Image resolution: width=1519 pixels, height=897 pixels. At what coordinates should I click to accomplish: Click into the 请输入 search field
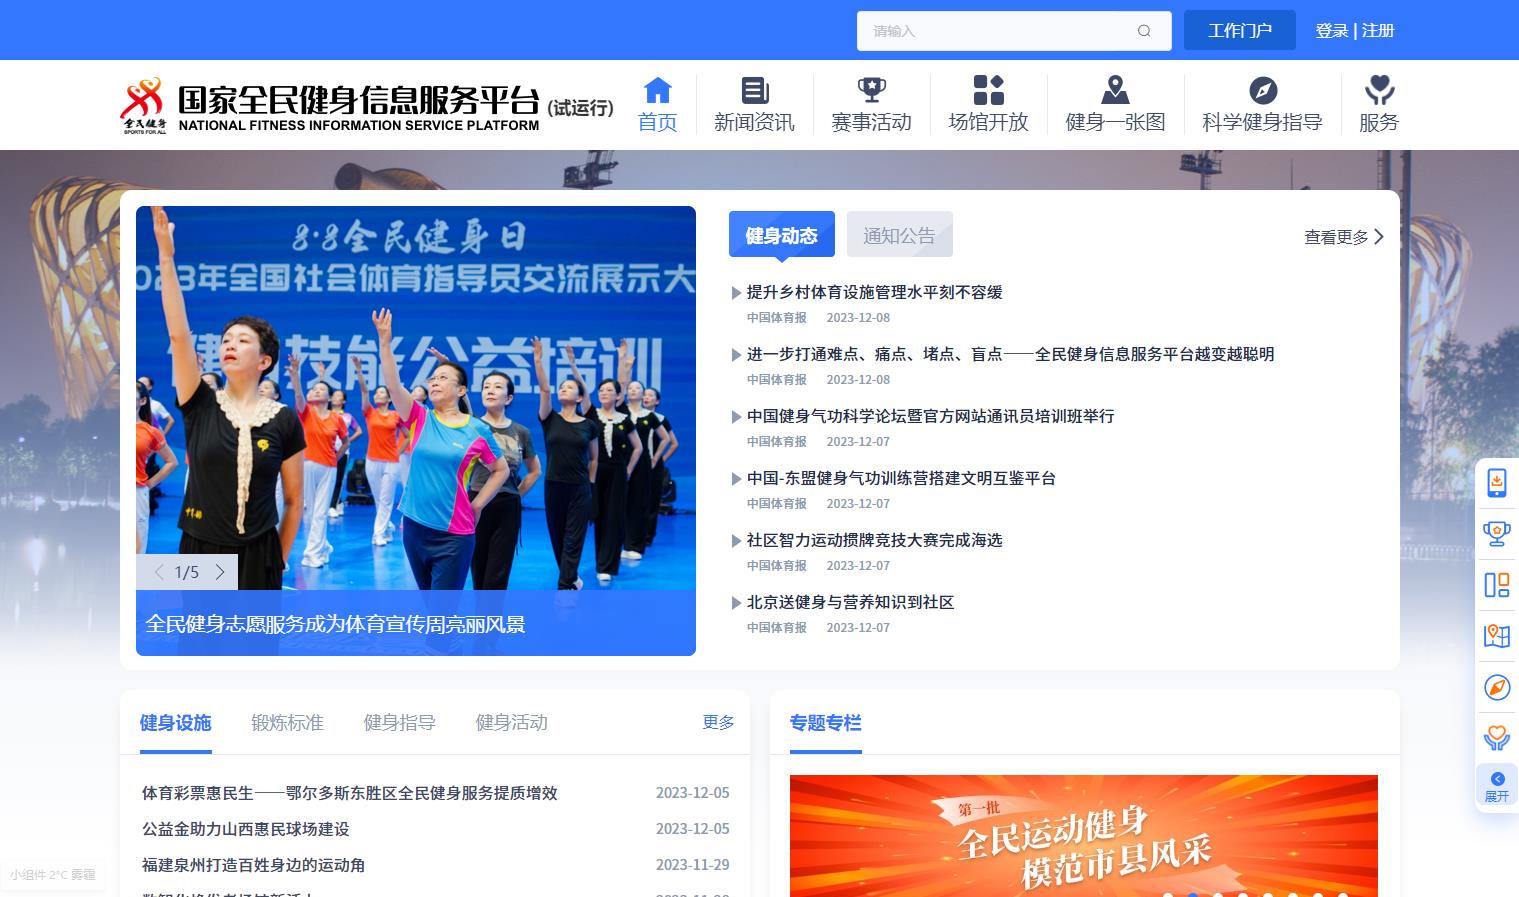coord(995,31)
